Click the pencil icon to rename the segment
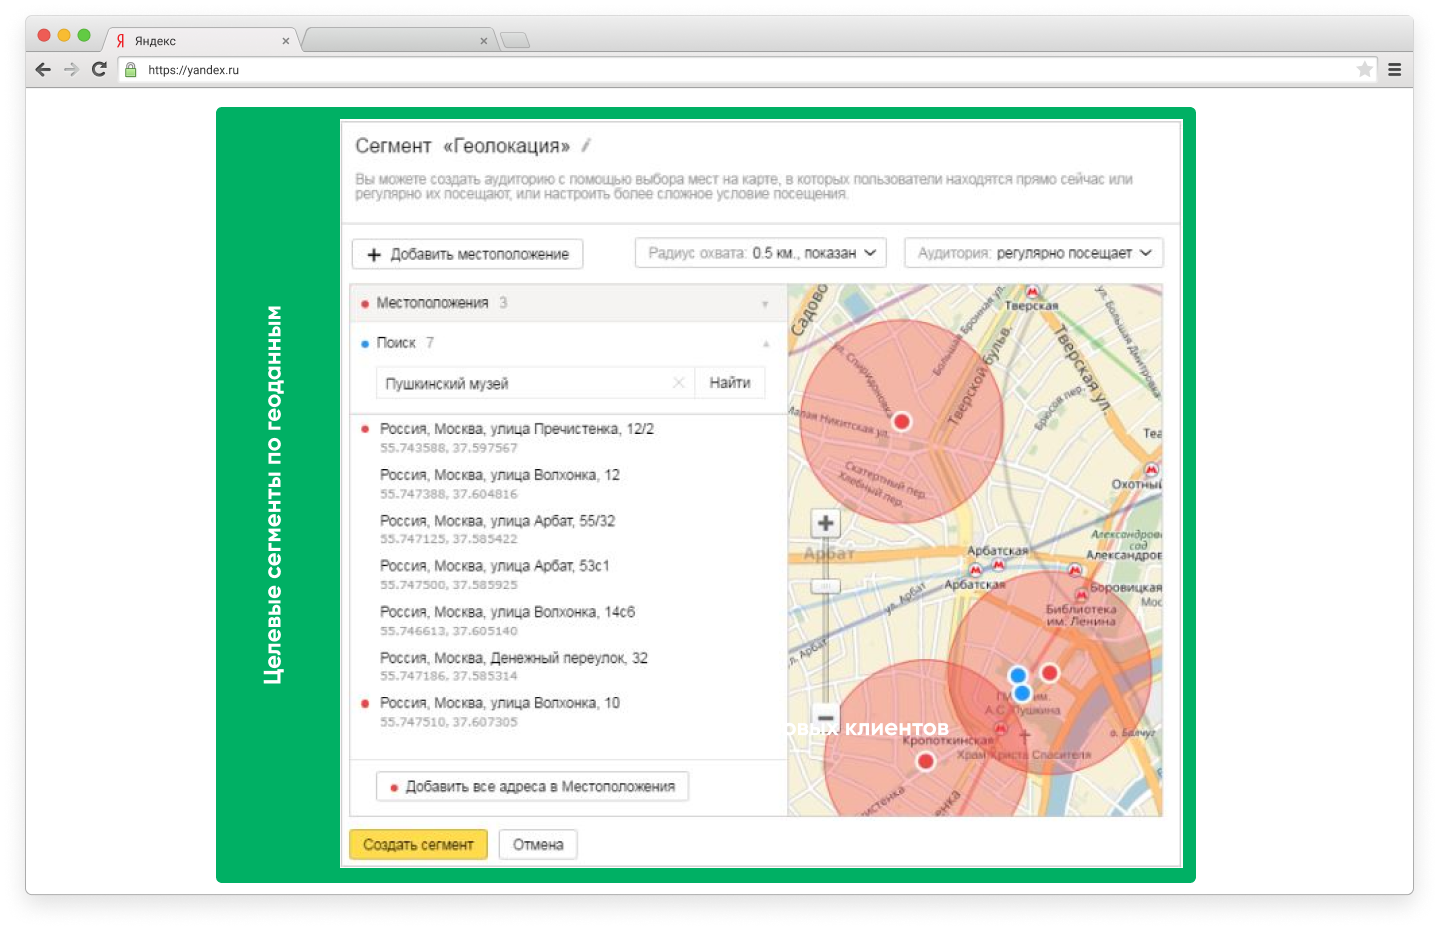This screenshot has height=931, width=1439. tap(587, 145)
